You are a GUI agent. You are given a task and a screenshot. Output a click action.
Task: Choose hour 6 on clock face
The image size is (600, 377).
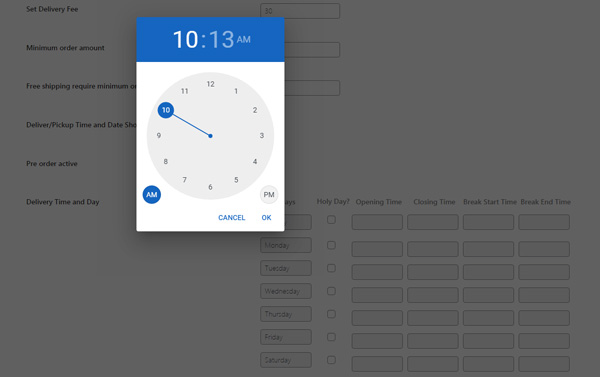(210, 187)
